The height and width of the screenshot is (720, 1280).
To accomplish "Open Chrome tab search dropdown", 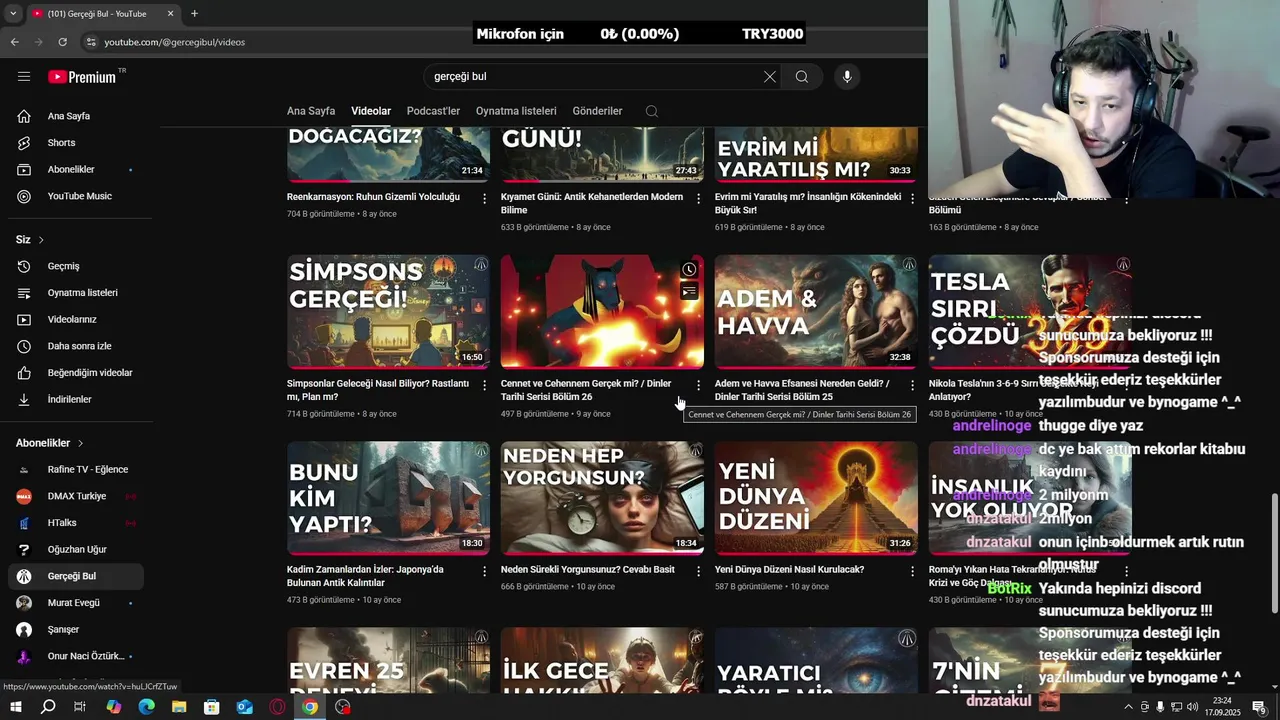I will [x=12, y=14].
